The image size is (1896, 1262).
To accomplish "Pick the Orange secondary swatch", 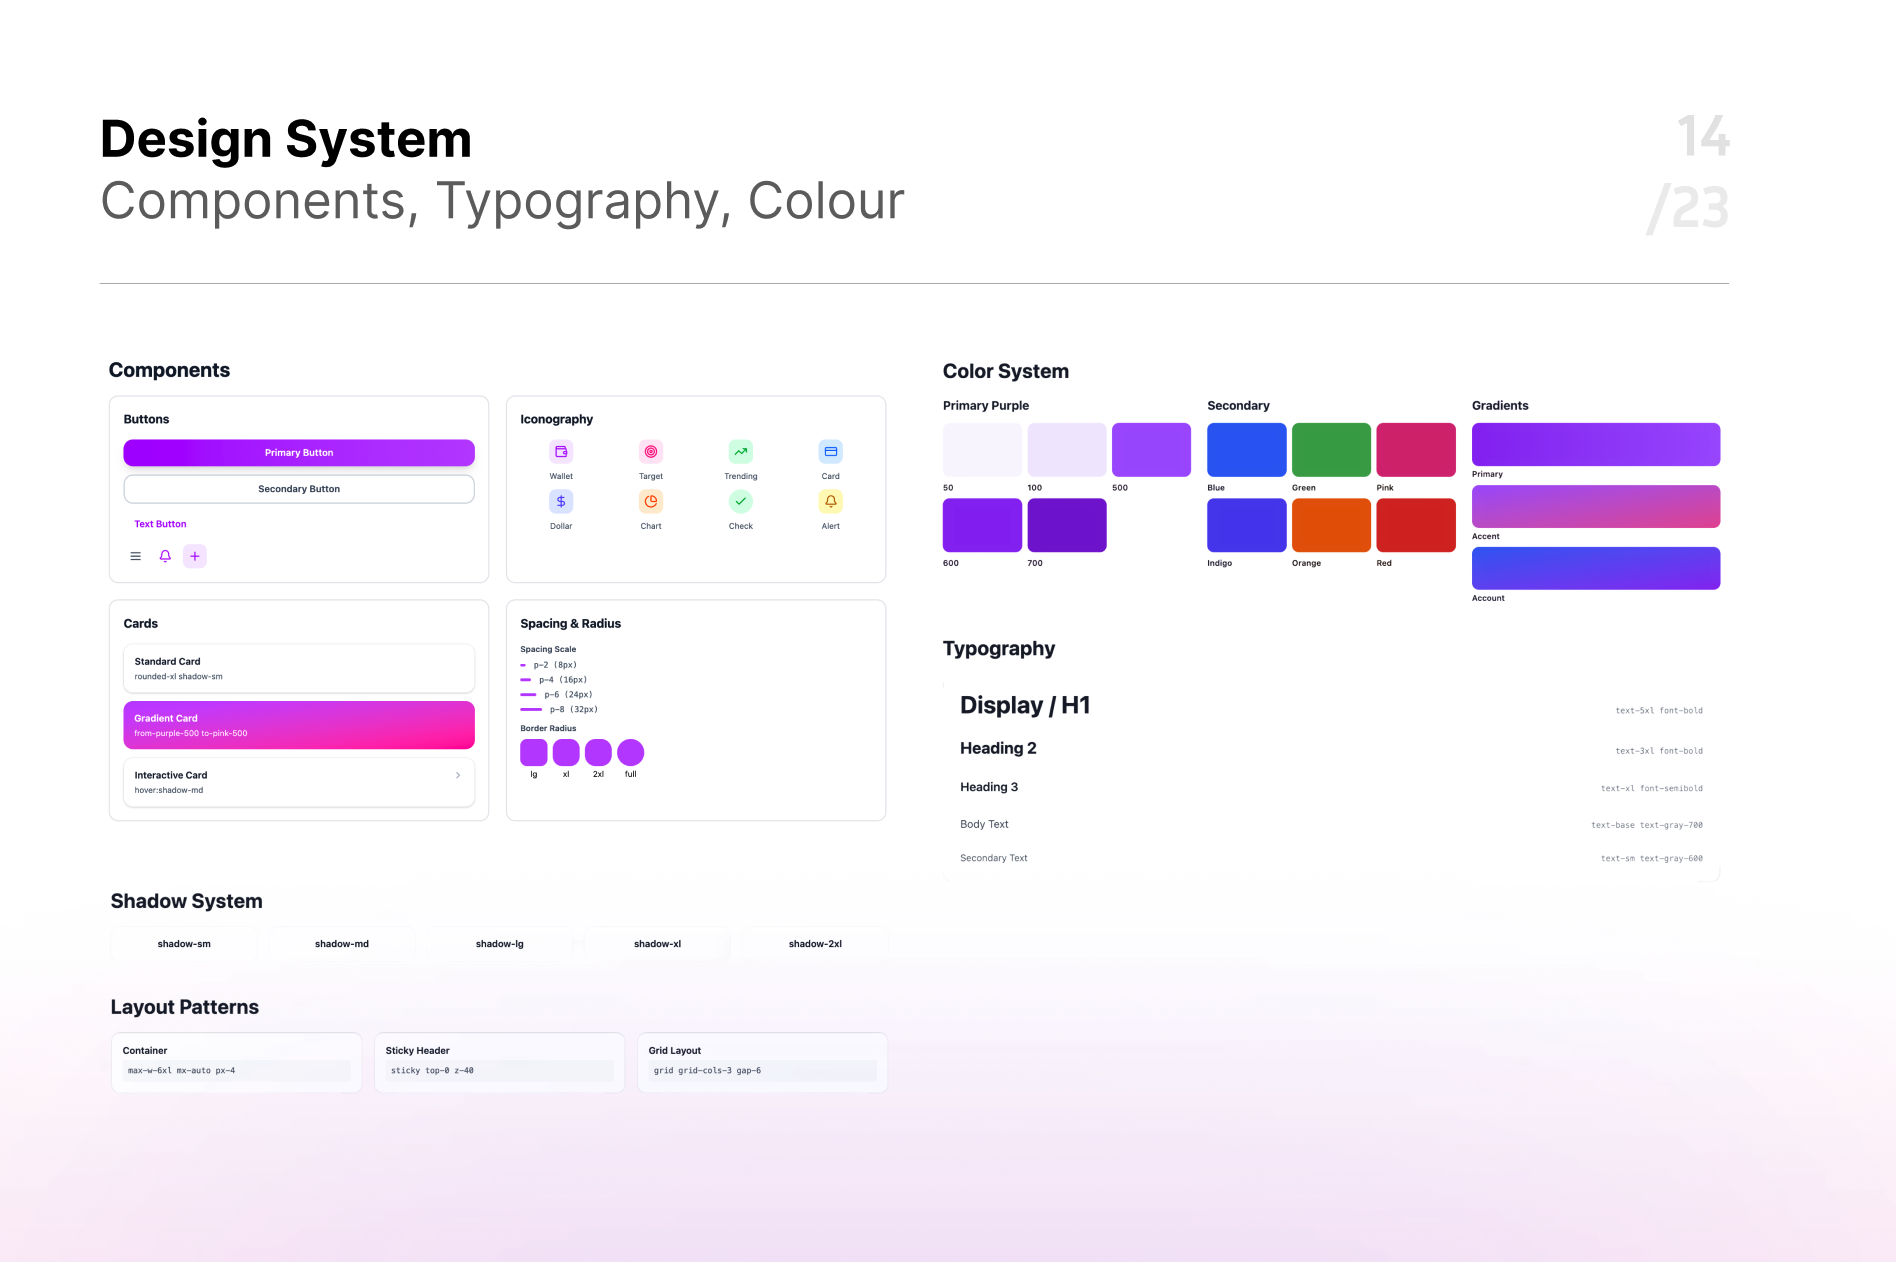I will pos(1331,525).
